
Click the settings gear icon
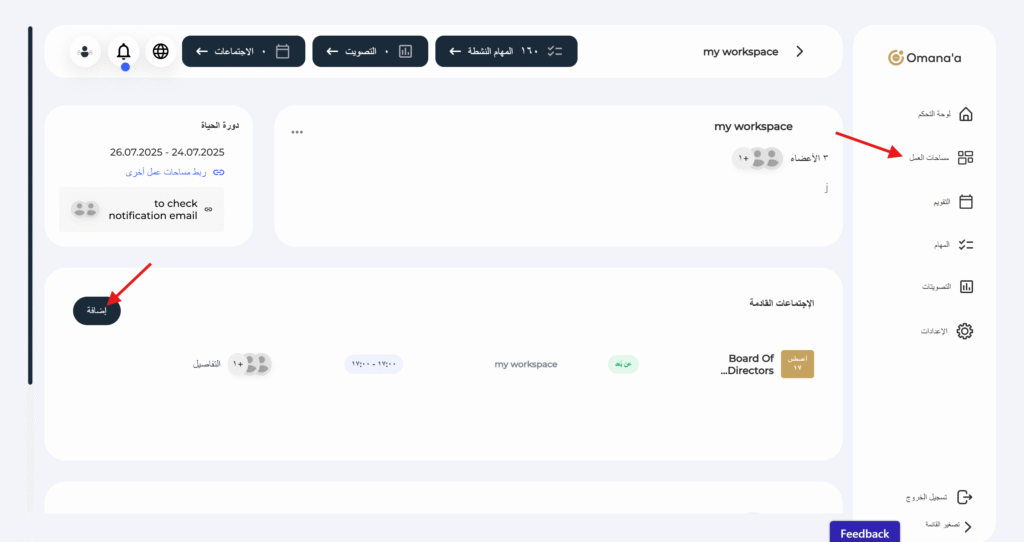pyautogui.click(x=965, y=331)
